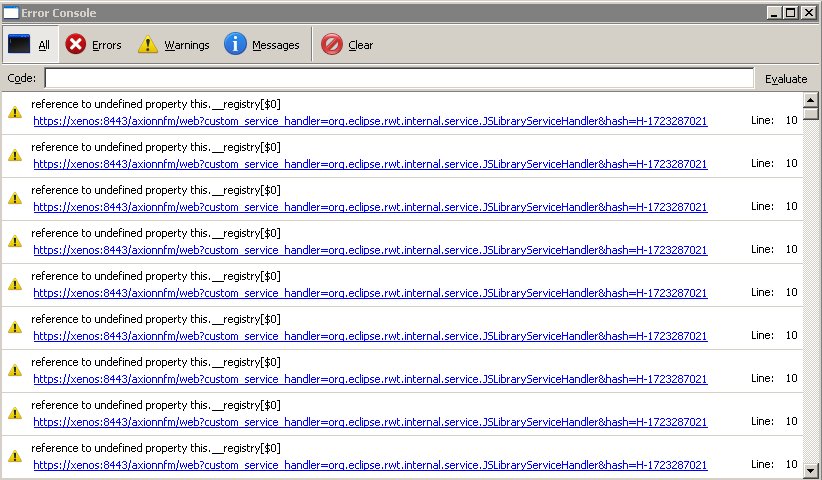
Task: Click the Evaluate button
Action: [x=786, y=79]
